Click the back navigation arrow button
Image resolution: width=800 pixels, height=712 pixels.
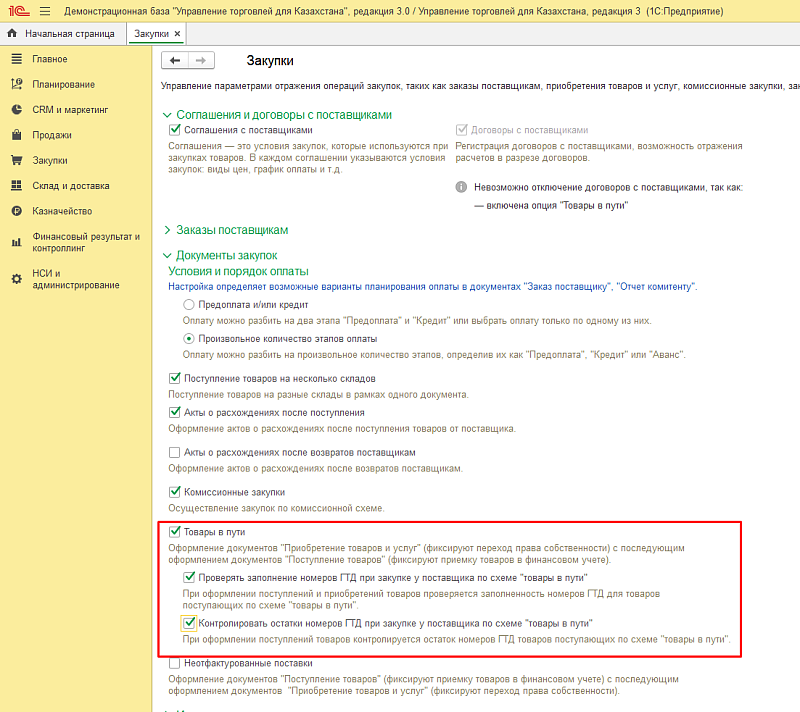click(x=175, y=61)
